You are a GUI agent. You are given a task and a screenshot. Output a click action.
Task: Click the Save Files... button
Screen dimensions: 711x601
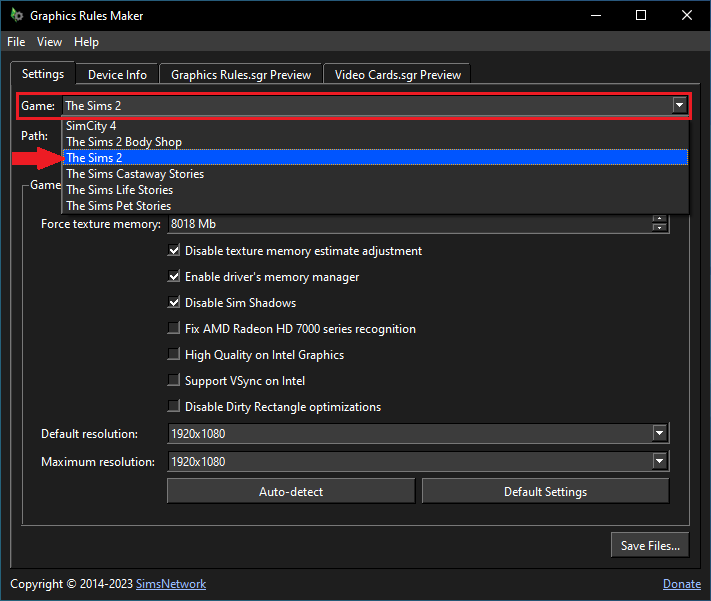(650, 545)
